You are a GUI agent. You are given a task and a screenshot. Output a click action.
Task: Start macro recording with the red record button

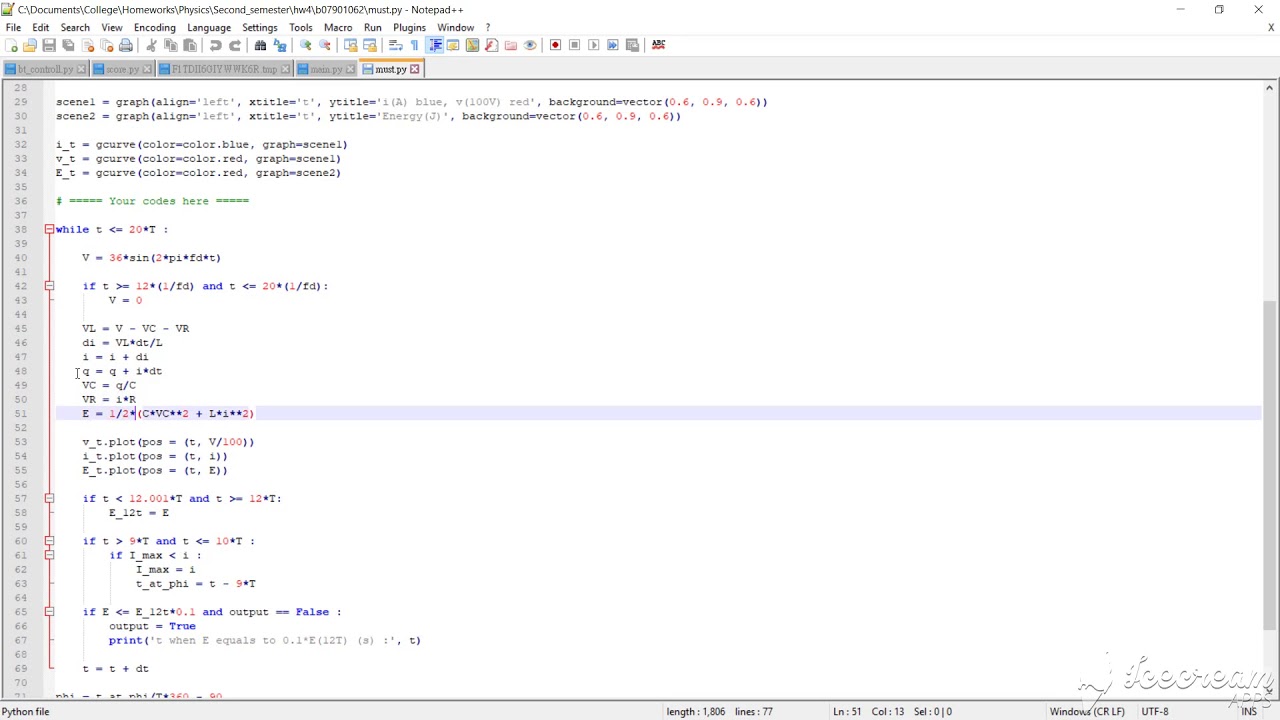(555, 45)
